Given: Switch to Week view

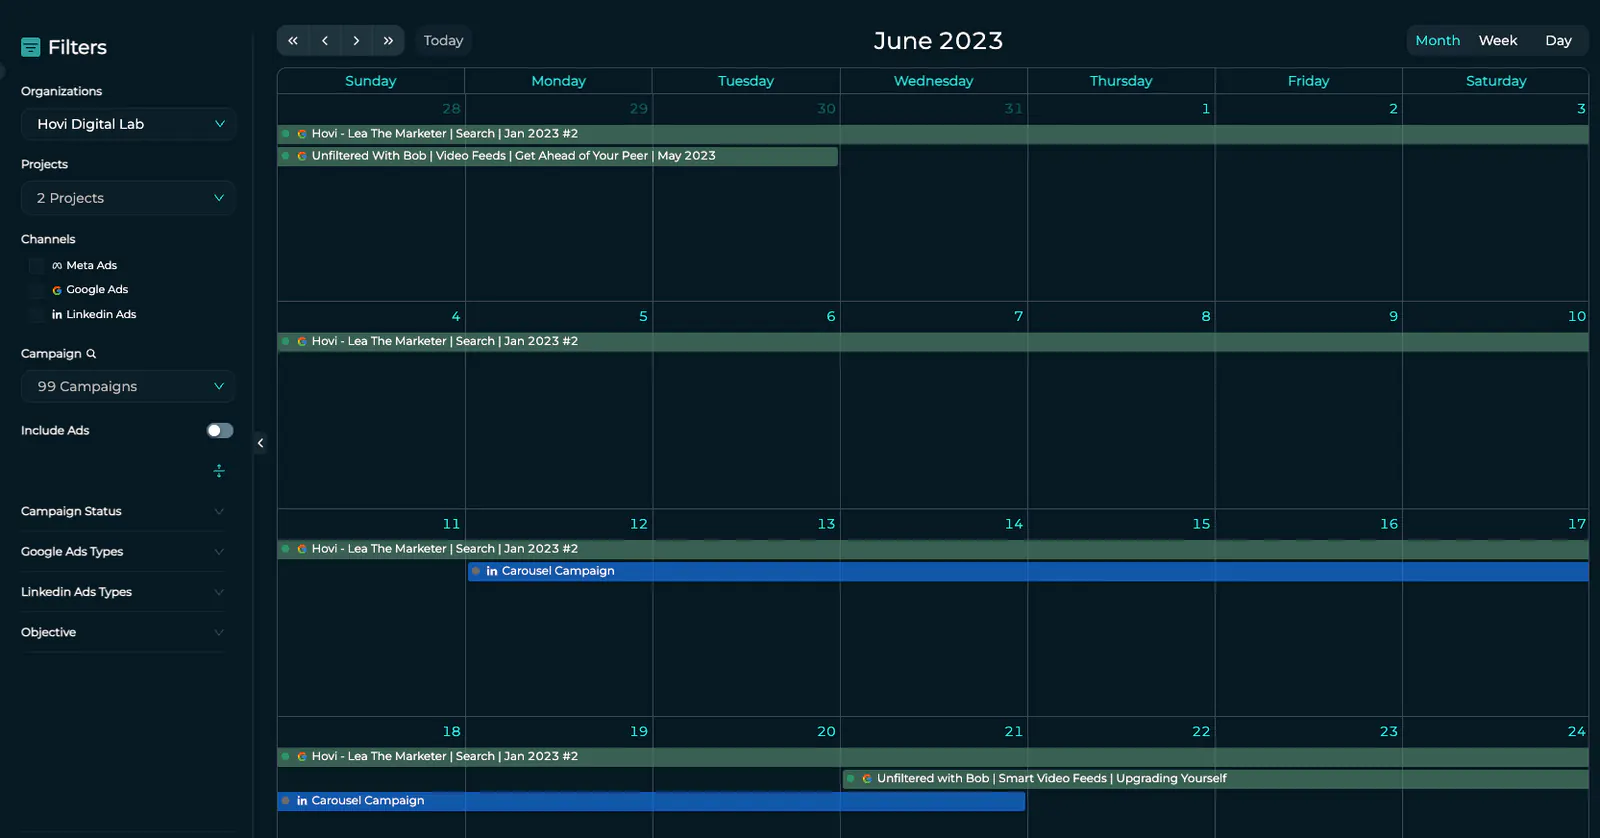Looking at the screenshot, I should coord(1498,41).
